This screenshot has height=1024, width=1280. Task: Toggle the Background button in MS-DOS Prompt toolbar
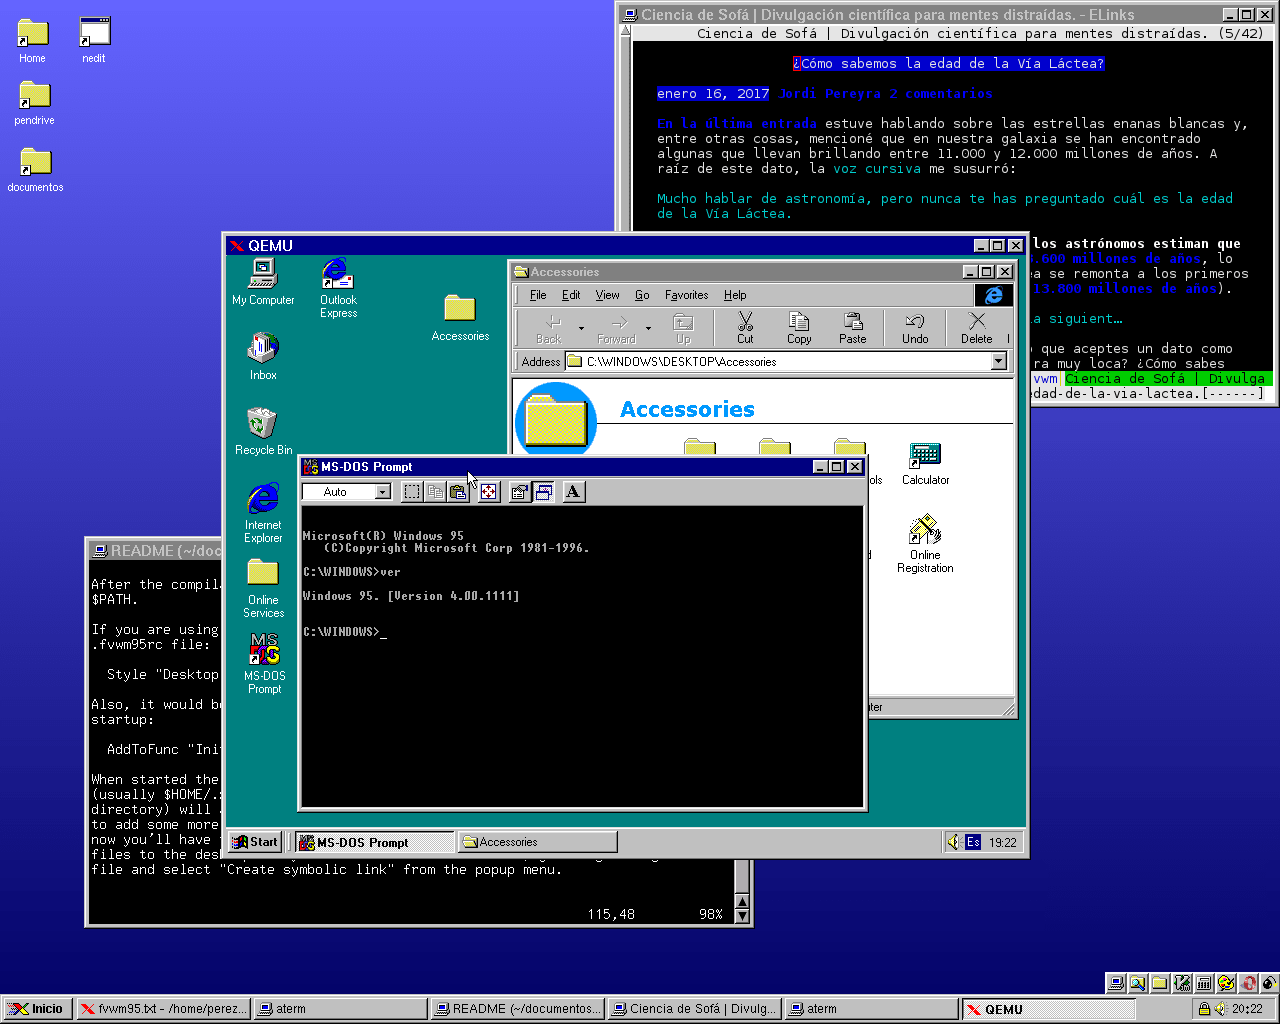(x=543, y=492)
